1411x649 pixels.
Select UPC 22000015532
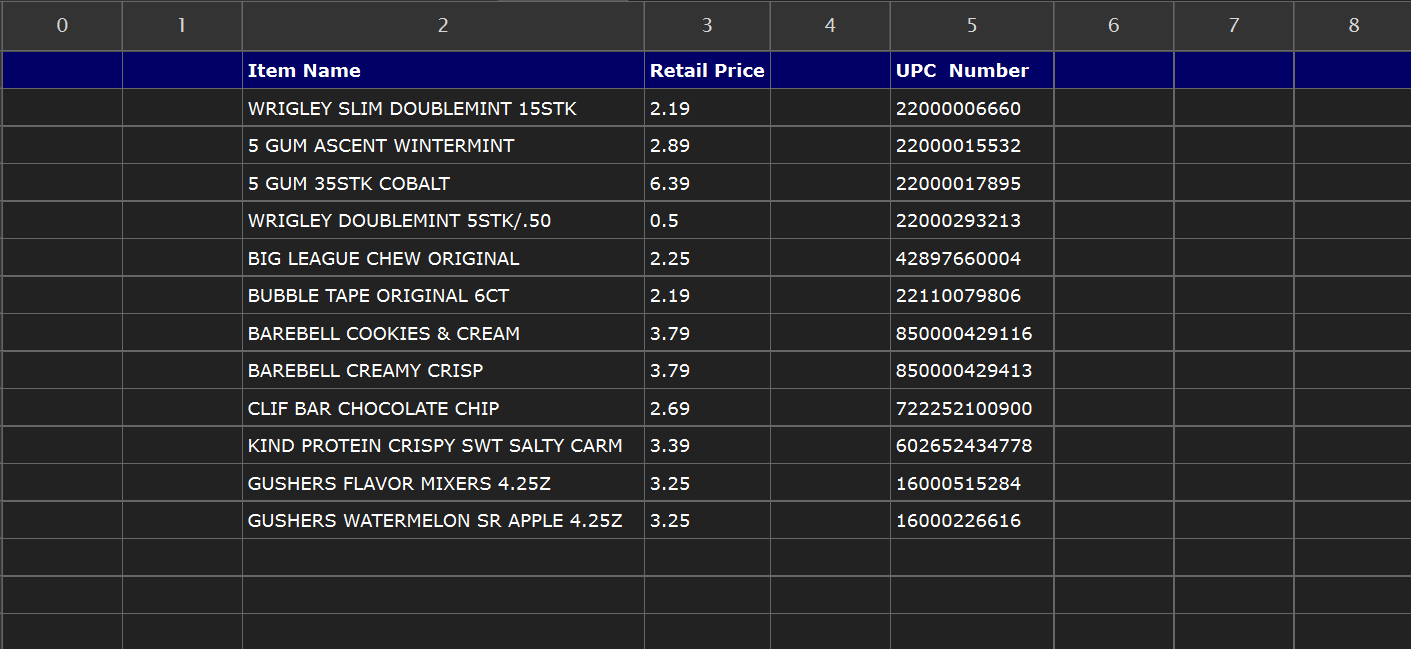[972, 146]
